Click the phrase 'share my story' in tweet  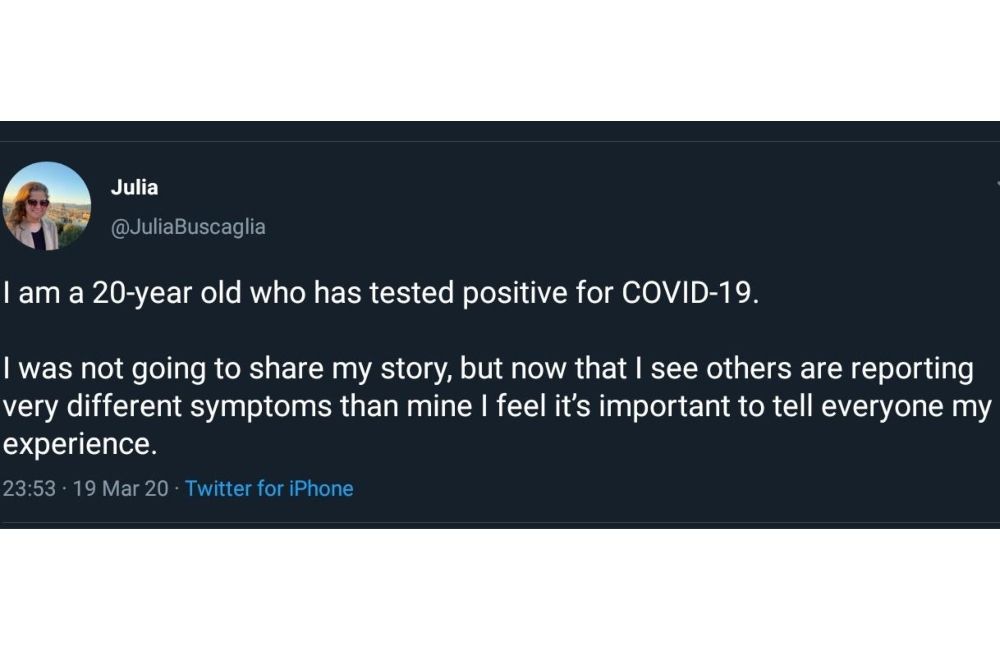pos(350,369)
